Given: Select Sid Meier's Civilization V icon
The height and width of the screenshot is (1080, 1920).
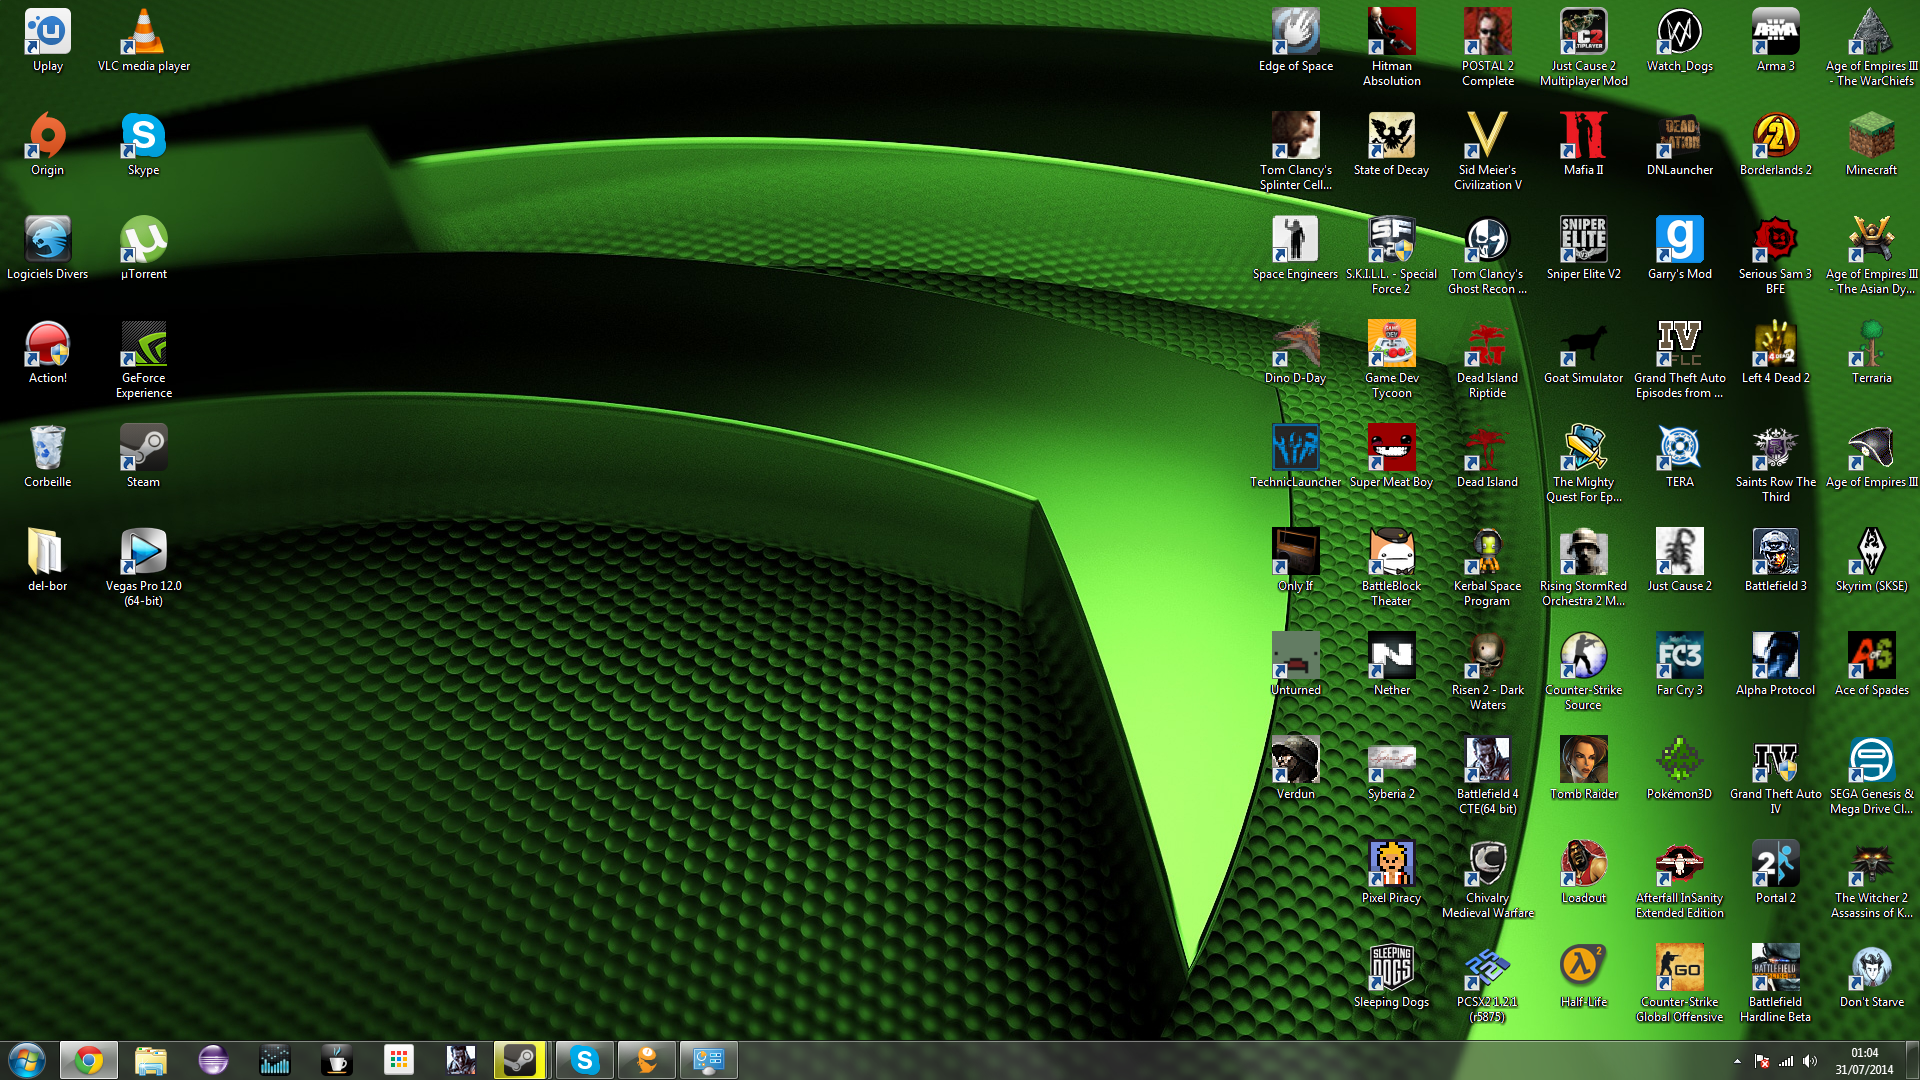Looking at the screenshot, I should (1487, 152).
